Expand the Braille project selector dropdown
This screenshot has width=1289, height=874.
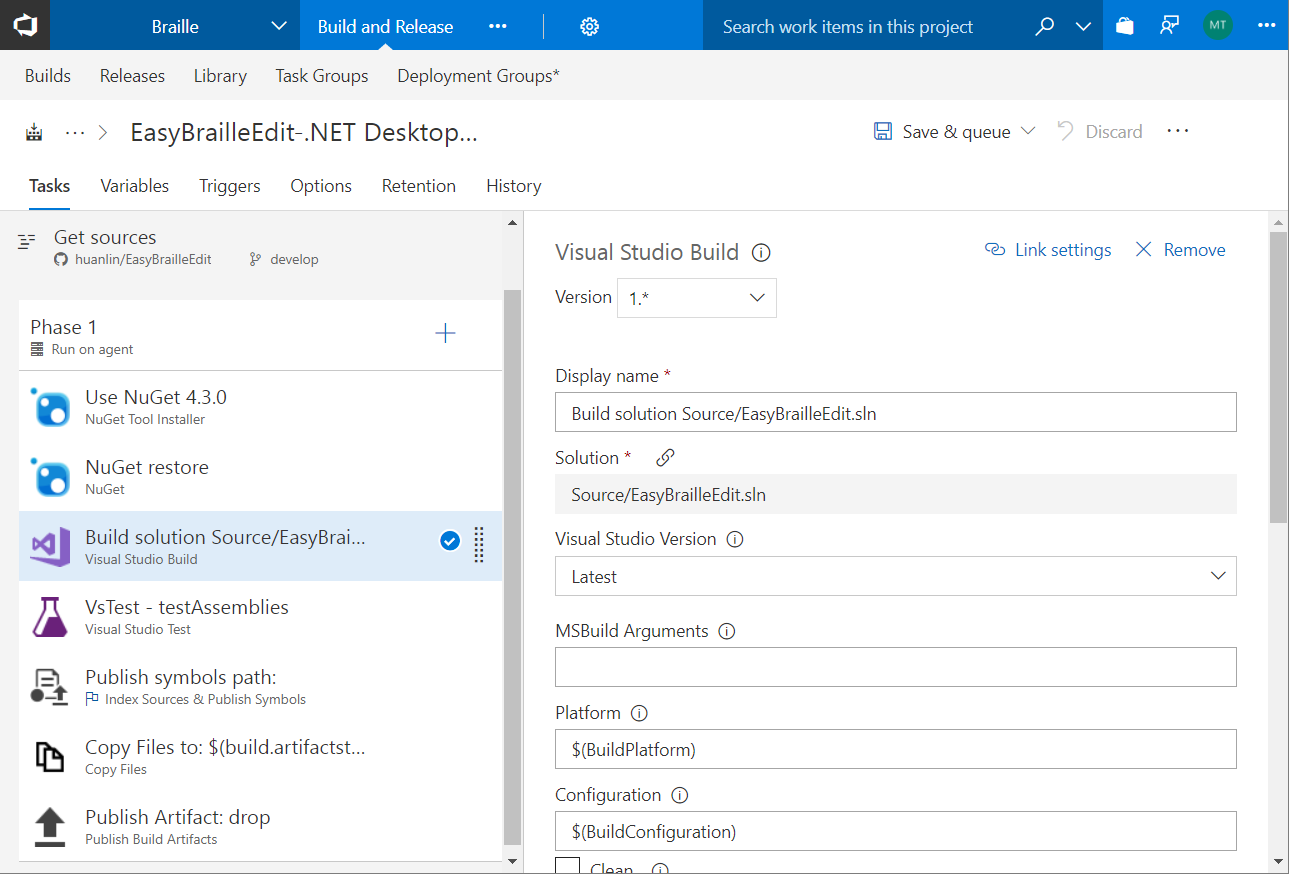point(279,27)
